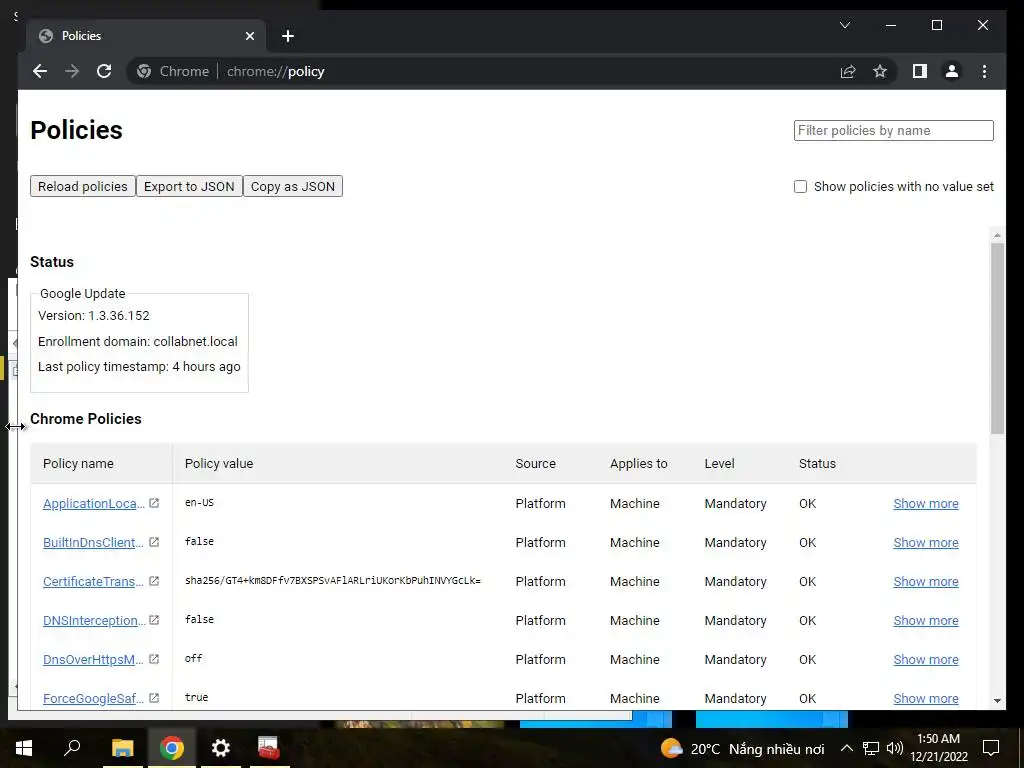The image size is (1024, 768).
Task: Open the CertificateTrans... policy link
Action: point(93,581)
